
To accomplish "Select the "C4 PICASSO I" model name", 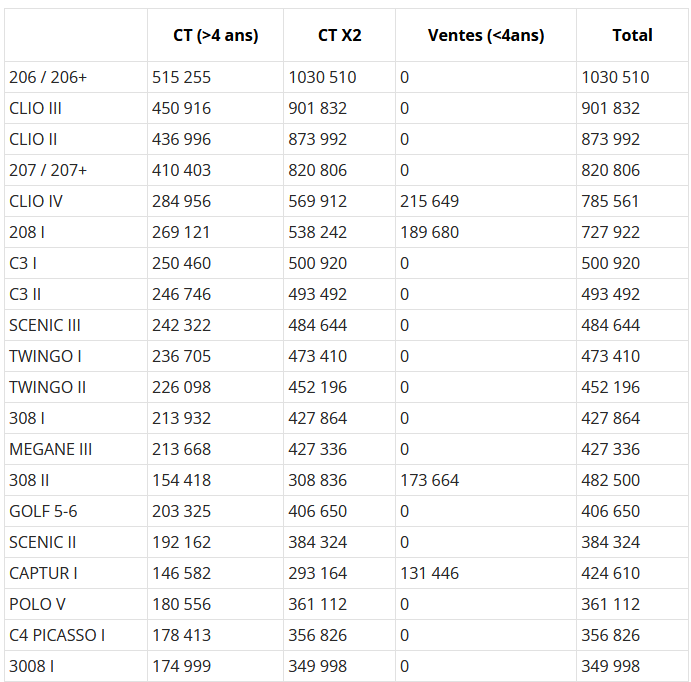I will (x=57, y=635).
